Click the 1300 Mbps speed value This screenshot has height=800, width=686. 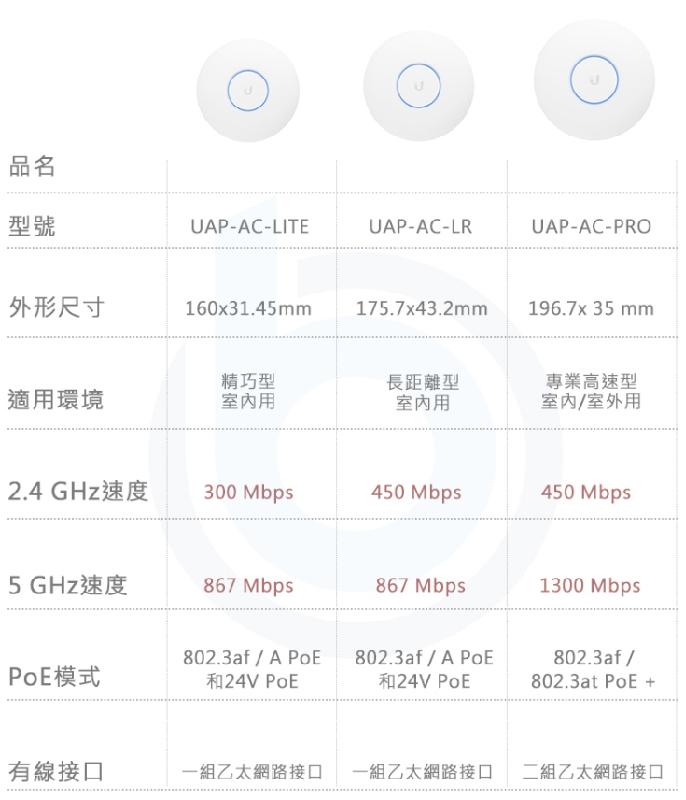pyautogui.click(x=590, y=586)
